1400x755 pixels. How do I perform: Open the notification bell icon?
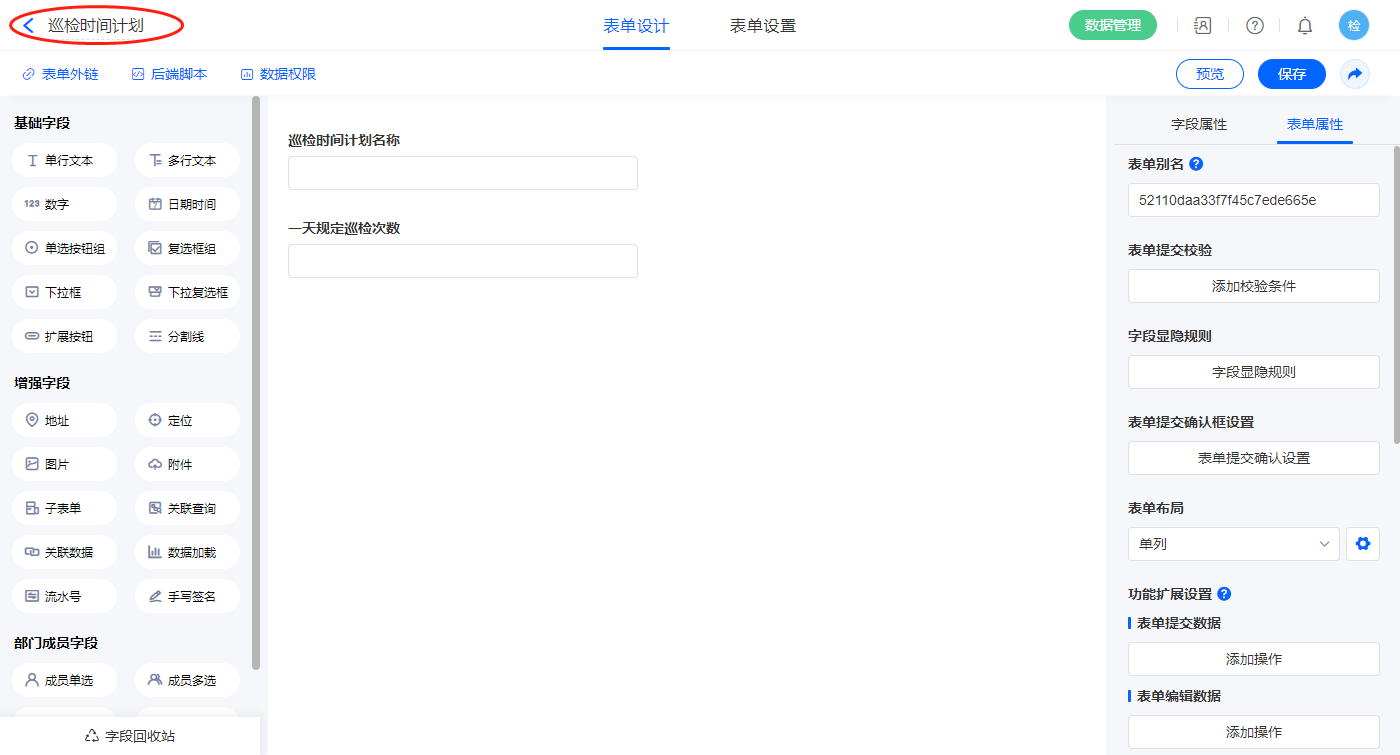[1304, 26]
